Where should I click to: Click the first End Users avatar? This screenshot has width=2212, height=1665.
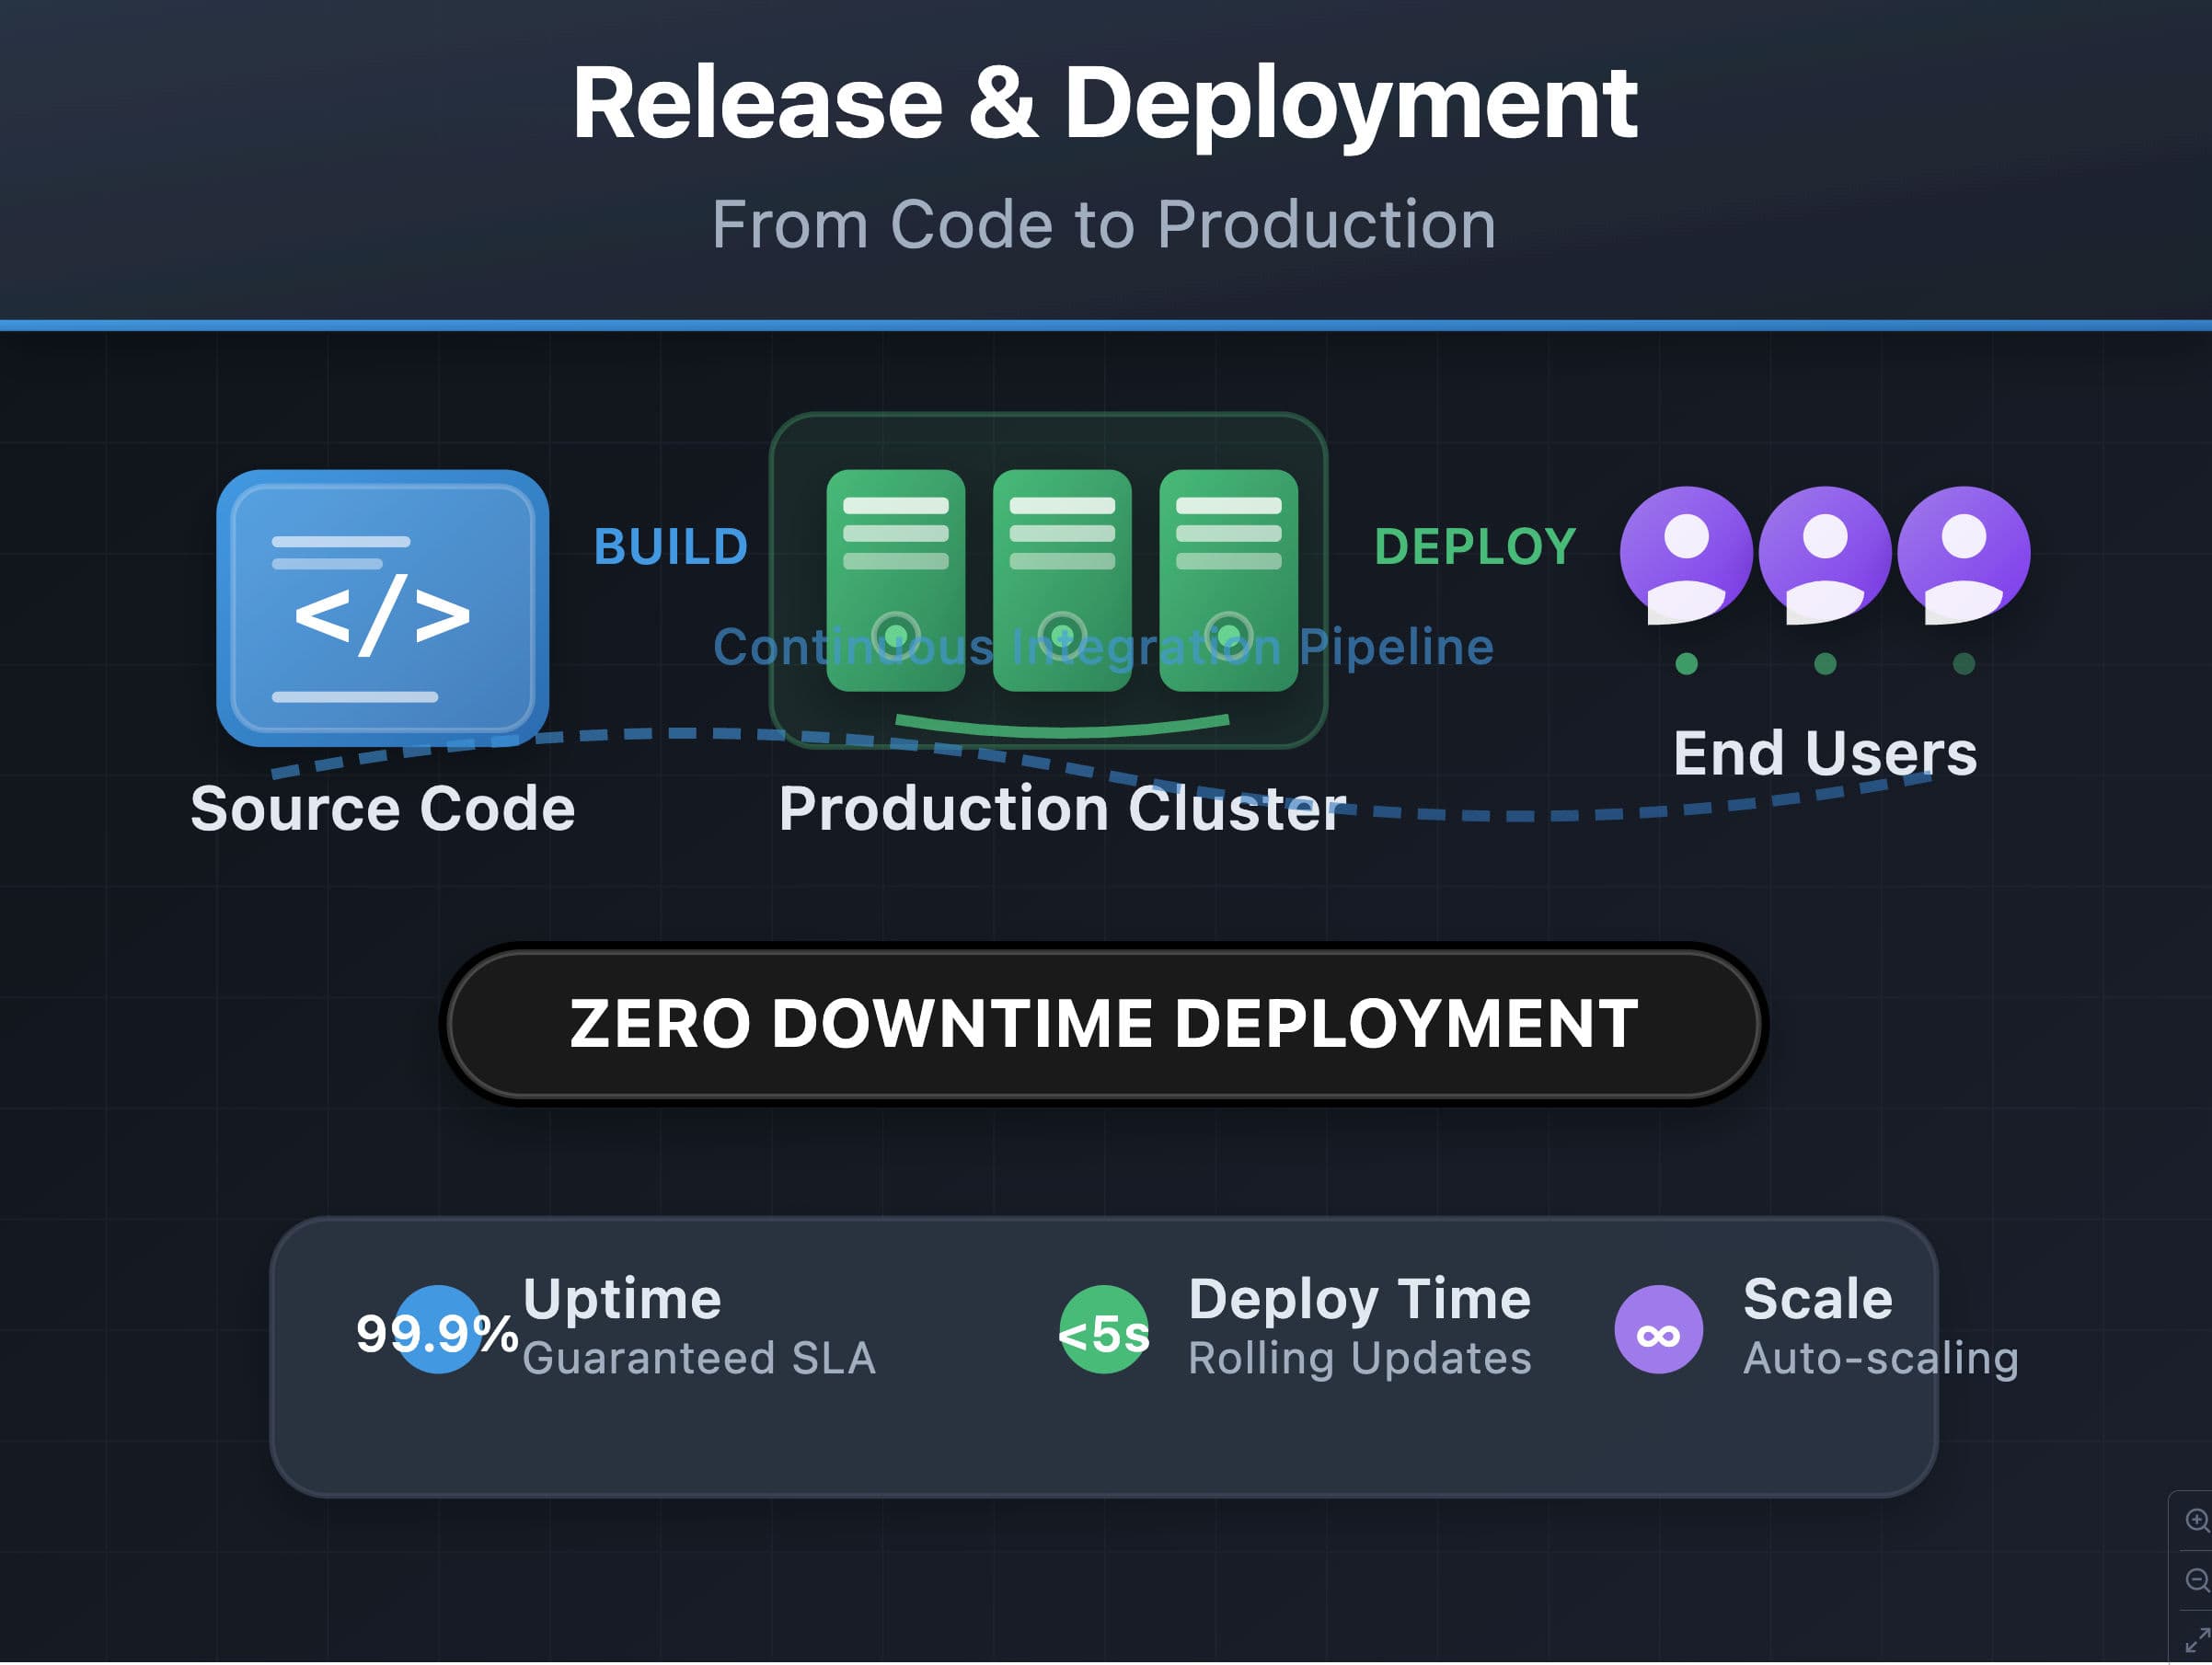[1686, 554]
